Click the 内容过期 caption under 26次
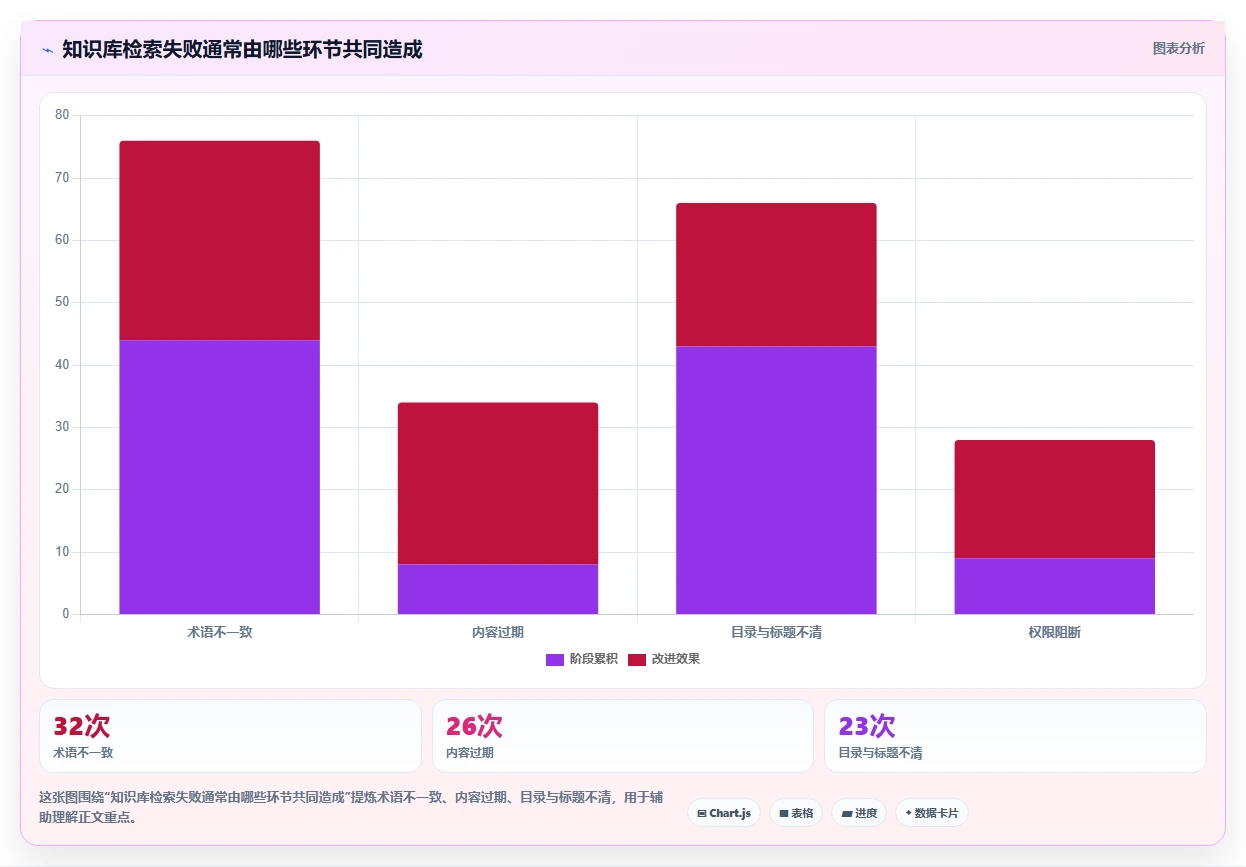The height and width of the screenshot is (867, 1246). (x=470, y=752)
